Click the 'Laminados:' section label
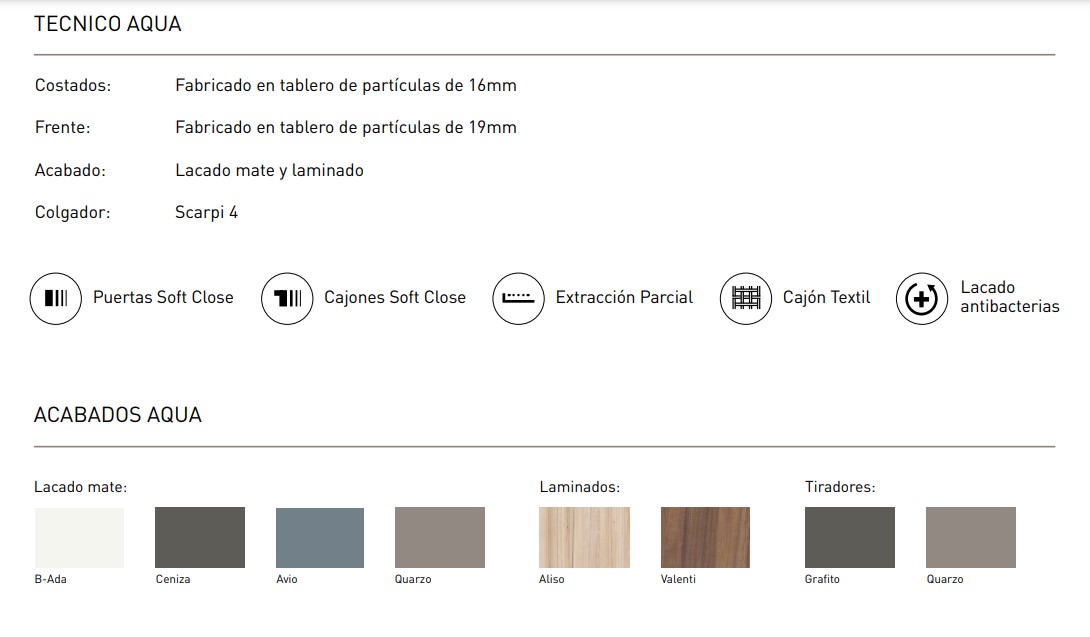Image resolution: width=1090 pixels, height=637 pixels. pos(580,487)
